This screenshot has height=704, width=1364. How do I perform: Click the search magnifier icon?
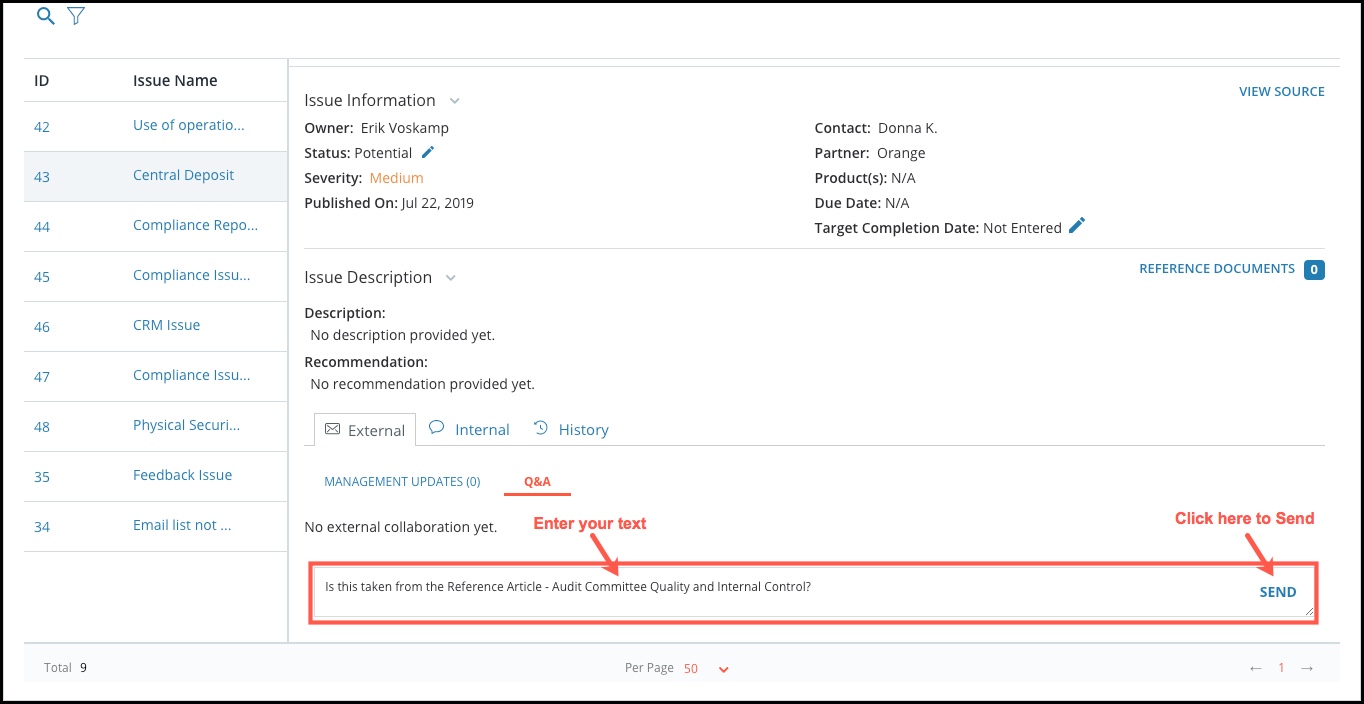point(45,16)
